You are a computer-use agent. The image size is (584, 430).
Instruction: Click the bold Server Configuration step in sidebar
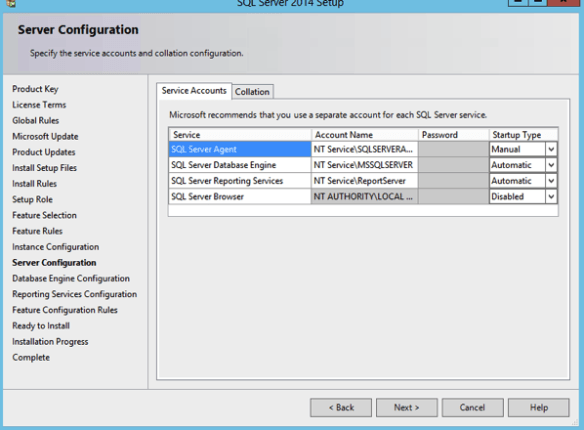click(54, 263)
